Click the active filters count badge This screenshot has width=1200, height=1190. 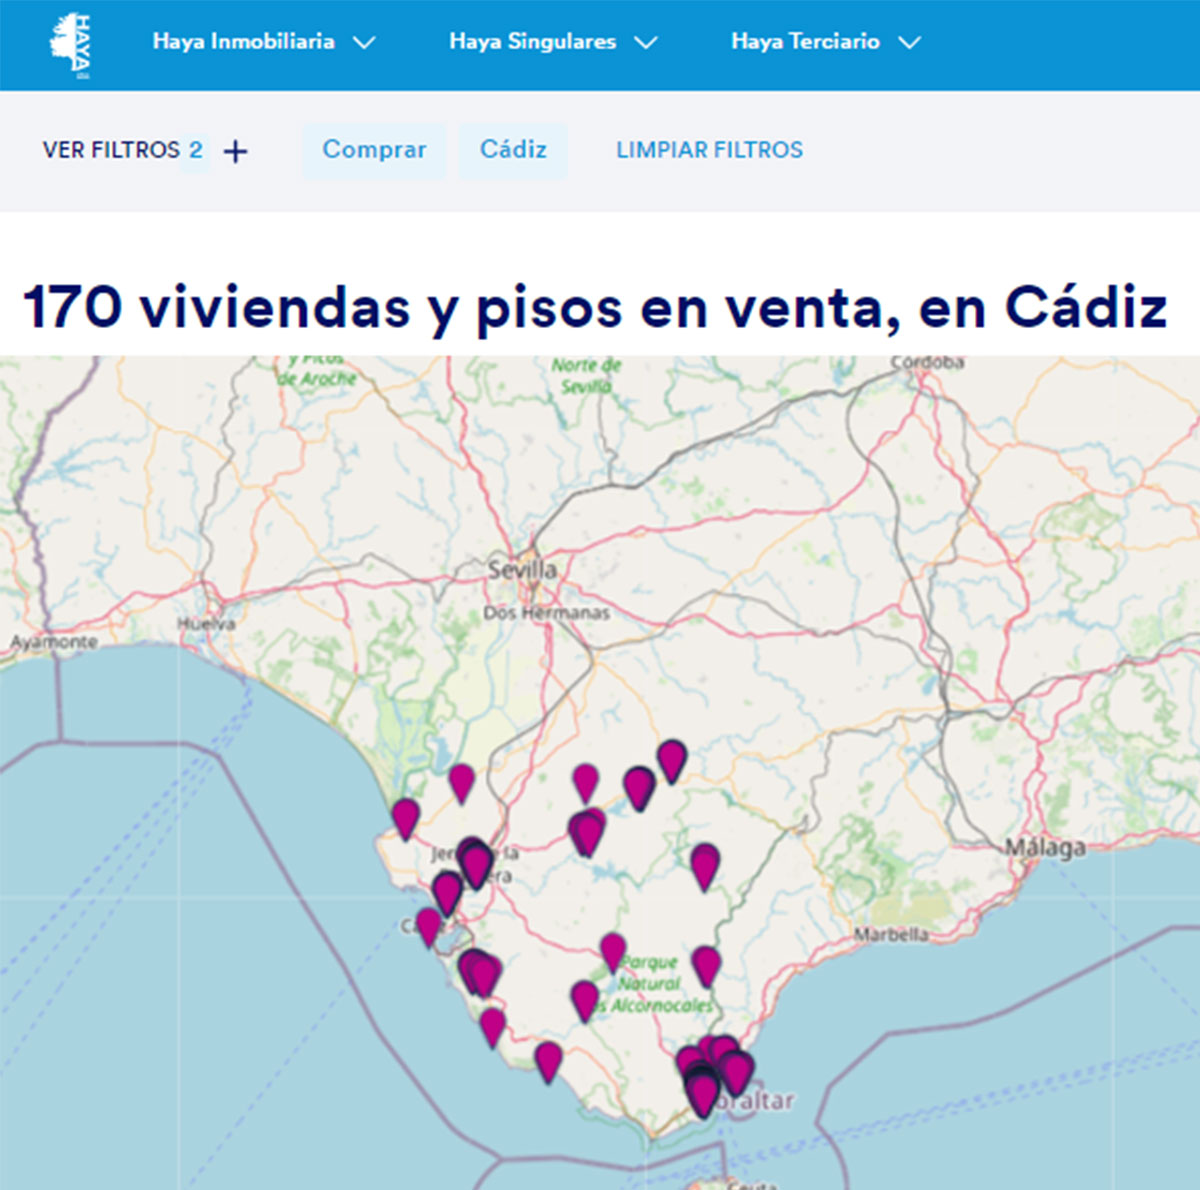coord(196,151)
